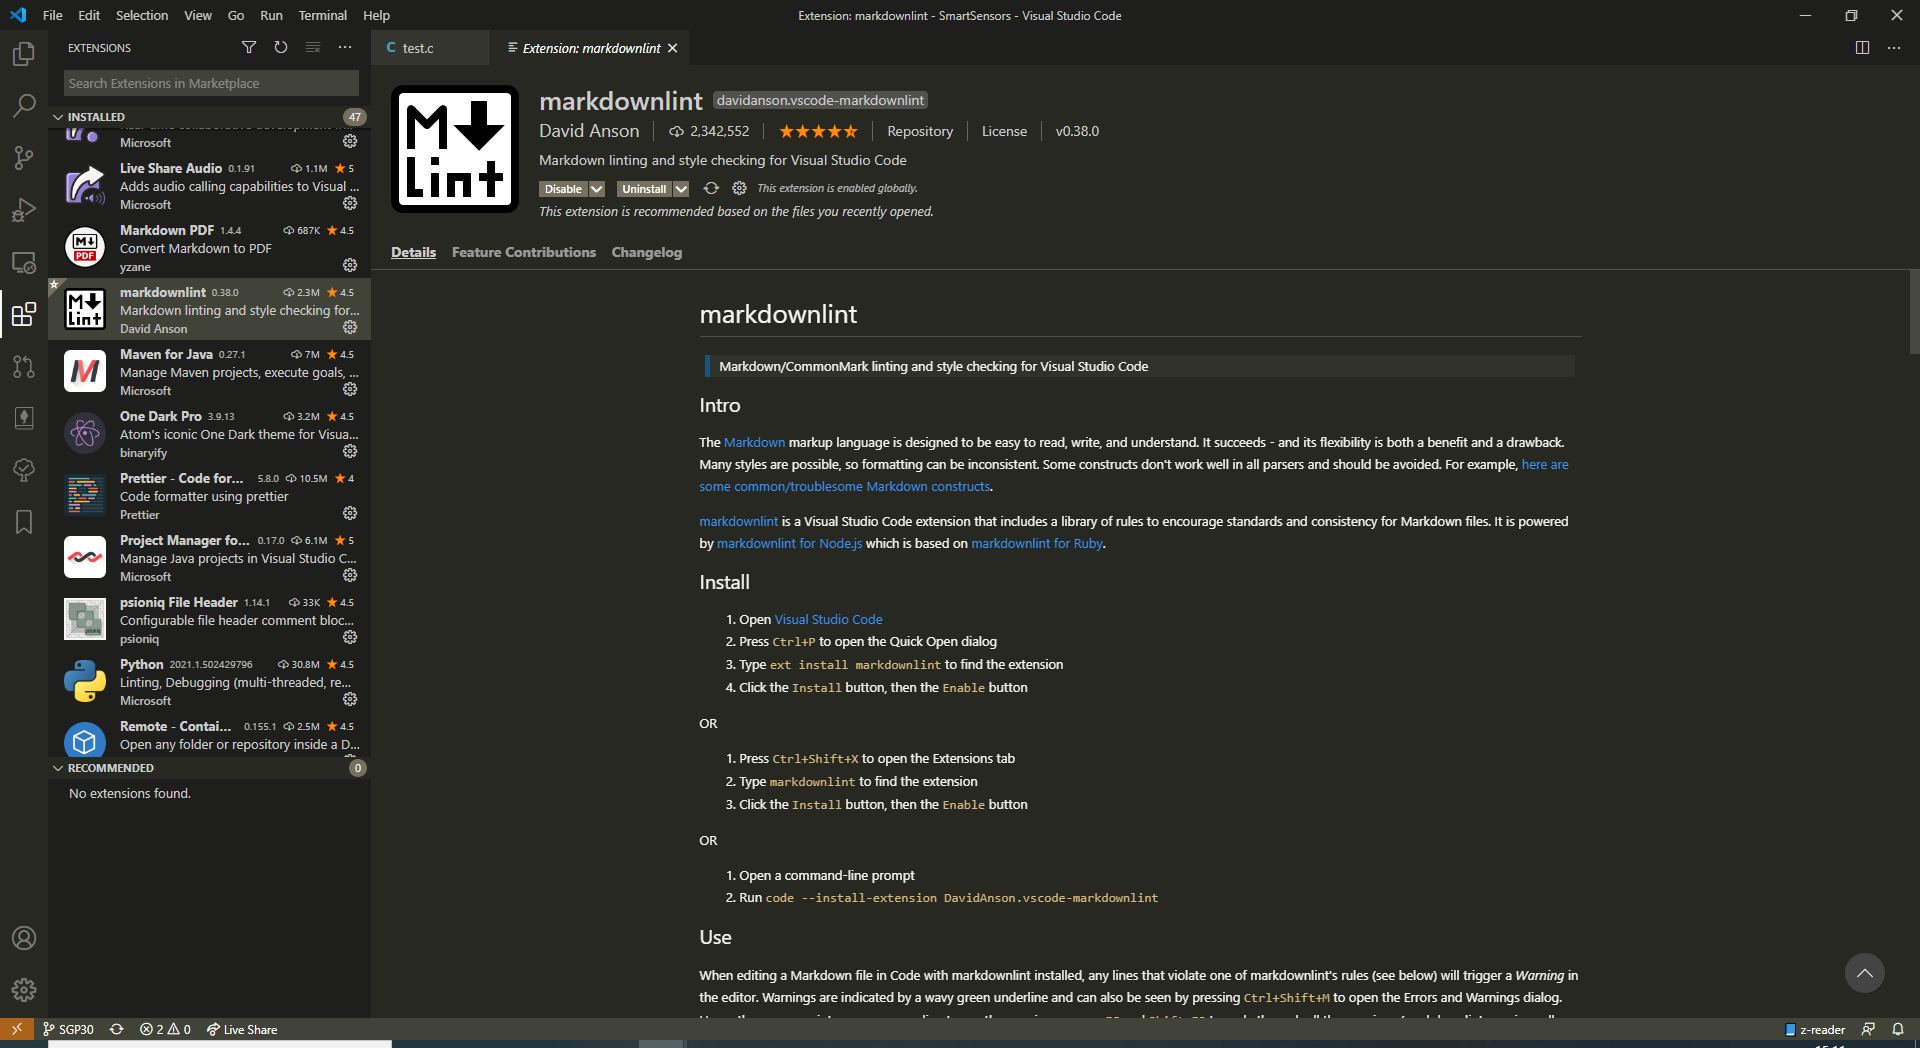
Task: Open the Visual Studio Code install link
Action: coord(828,620)
